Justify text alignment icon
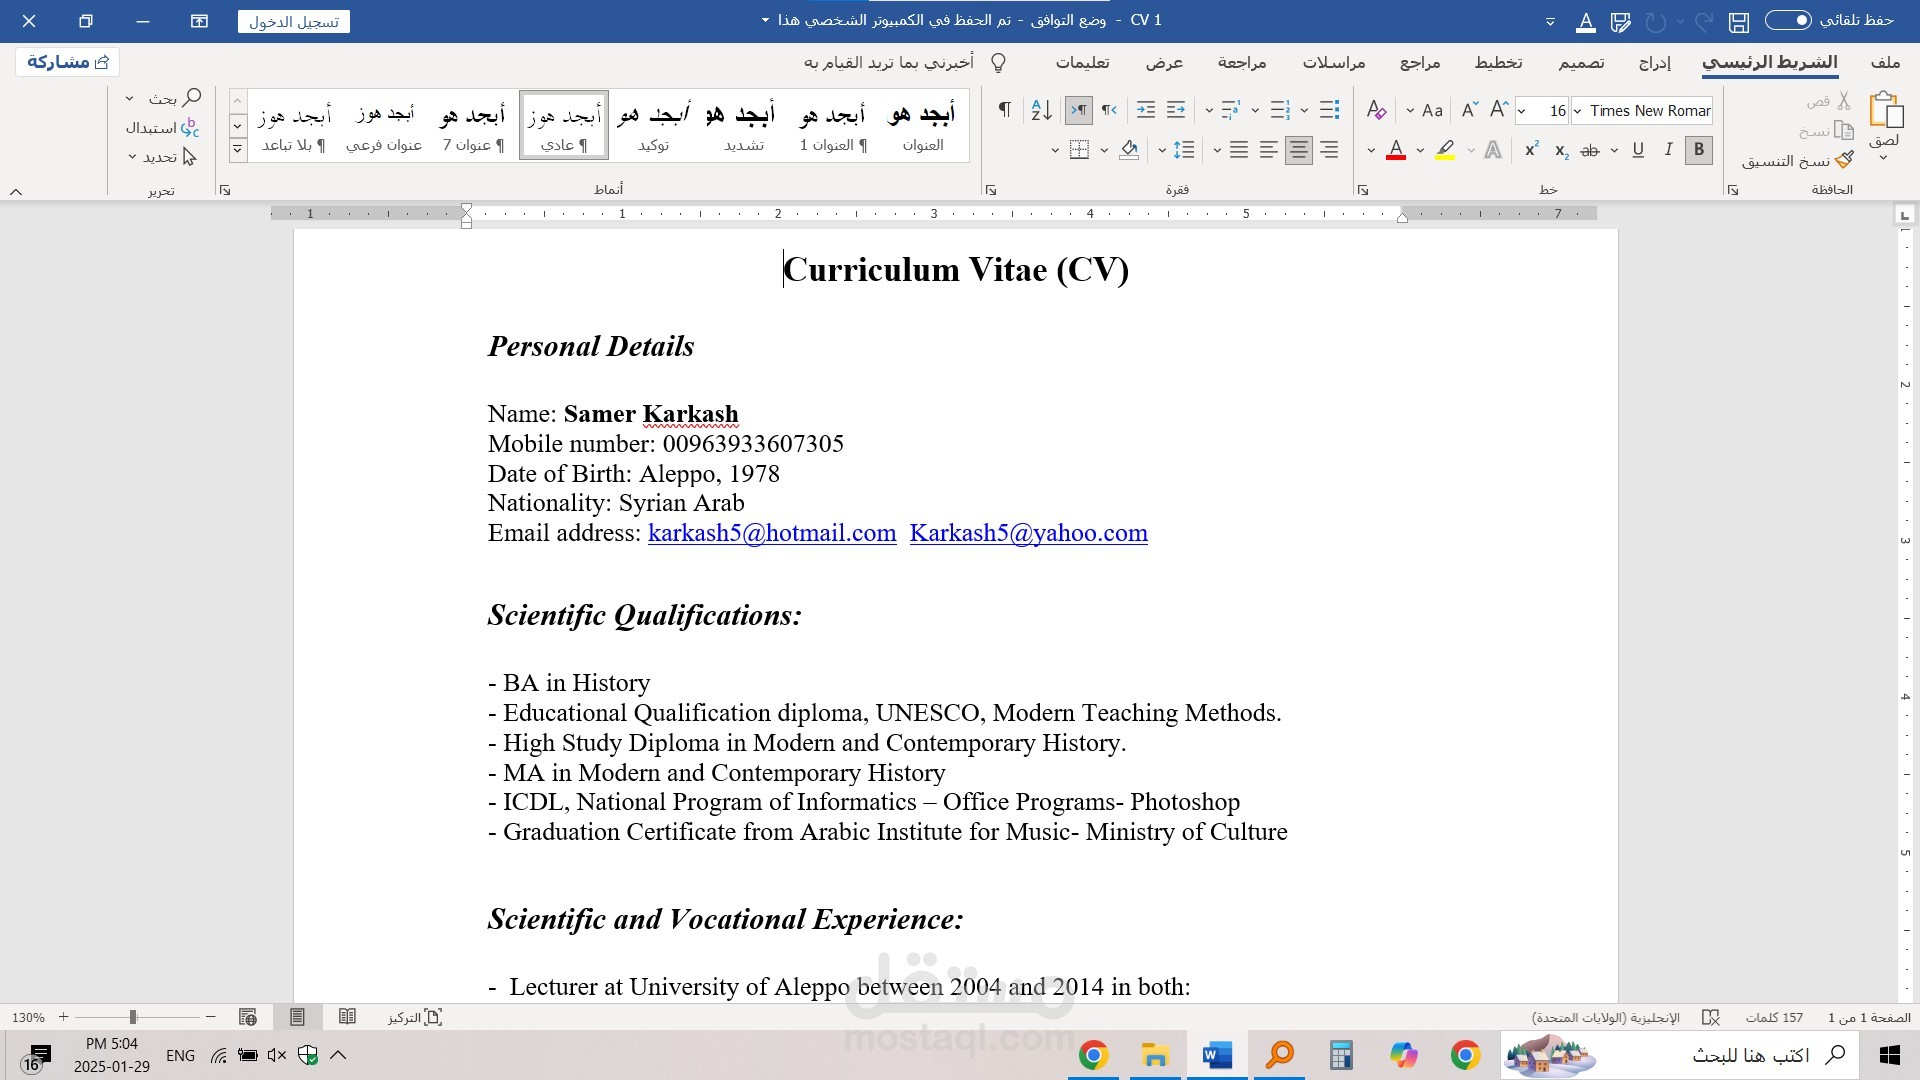This screenshot has height=1080, width=1920. [1238, 150]
